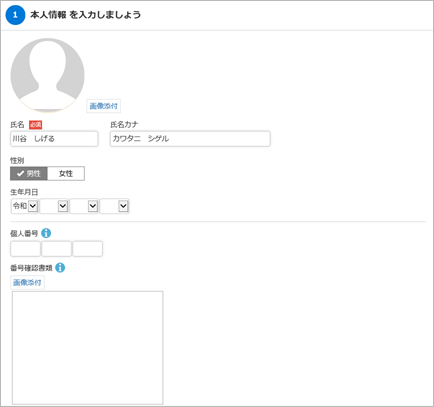Click 画像添付 button next to avatar
This screenshot has height=407, width=434.
point(104,106)
